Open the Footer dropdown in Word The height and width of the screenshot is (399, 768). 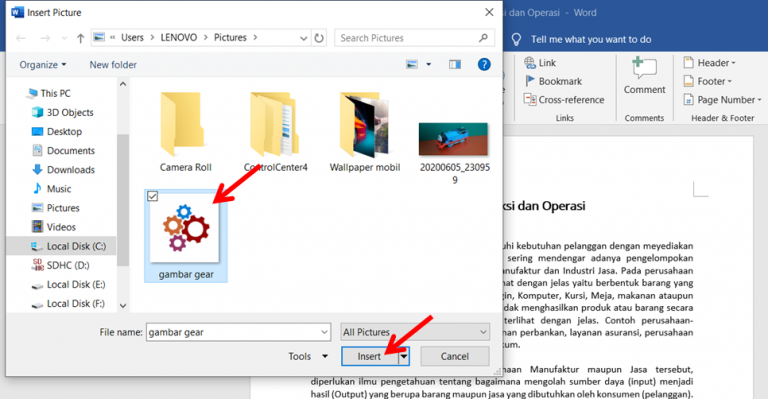click(708, 81)
